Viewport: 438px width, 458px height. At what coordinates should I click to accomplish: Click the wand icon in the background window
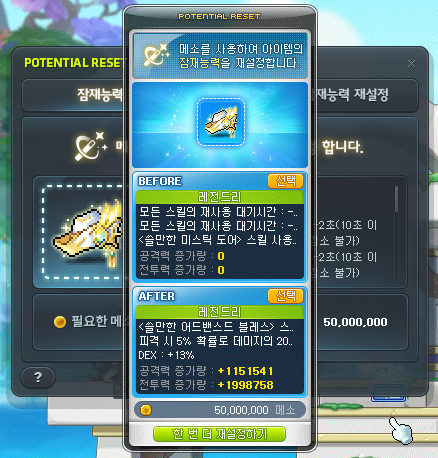90,146
